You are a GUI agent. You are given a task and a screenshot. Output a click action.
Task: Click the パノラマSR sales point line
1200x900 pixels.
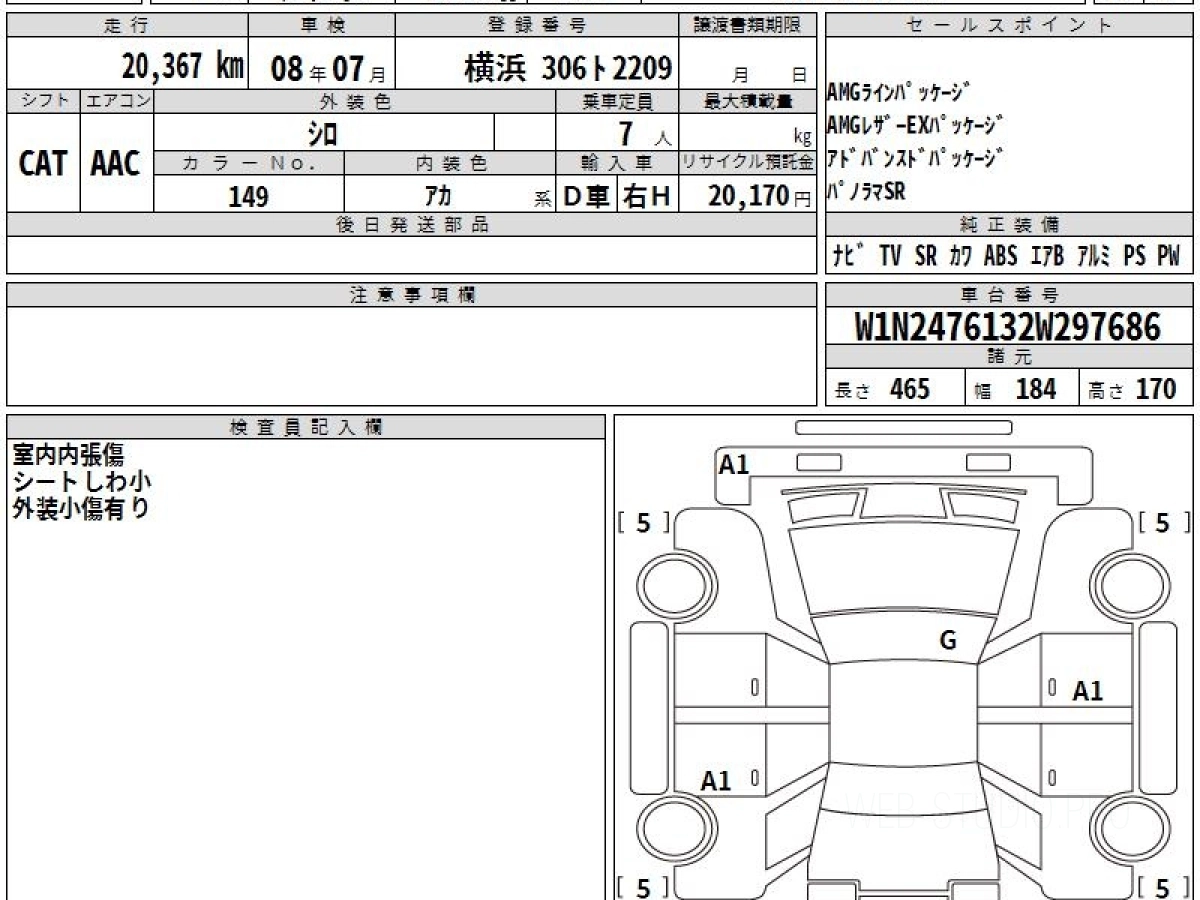coord(866,192)
